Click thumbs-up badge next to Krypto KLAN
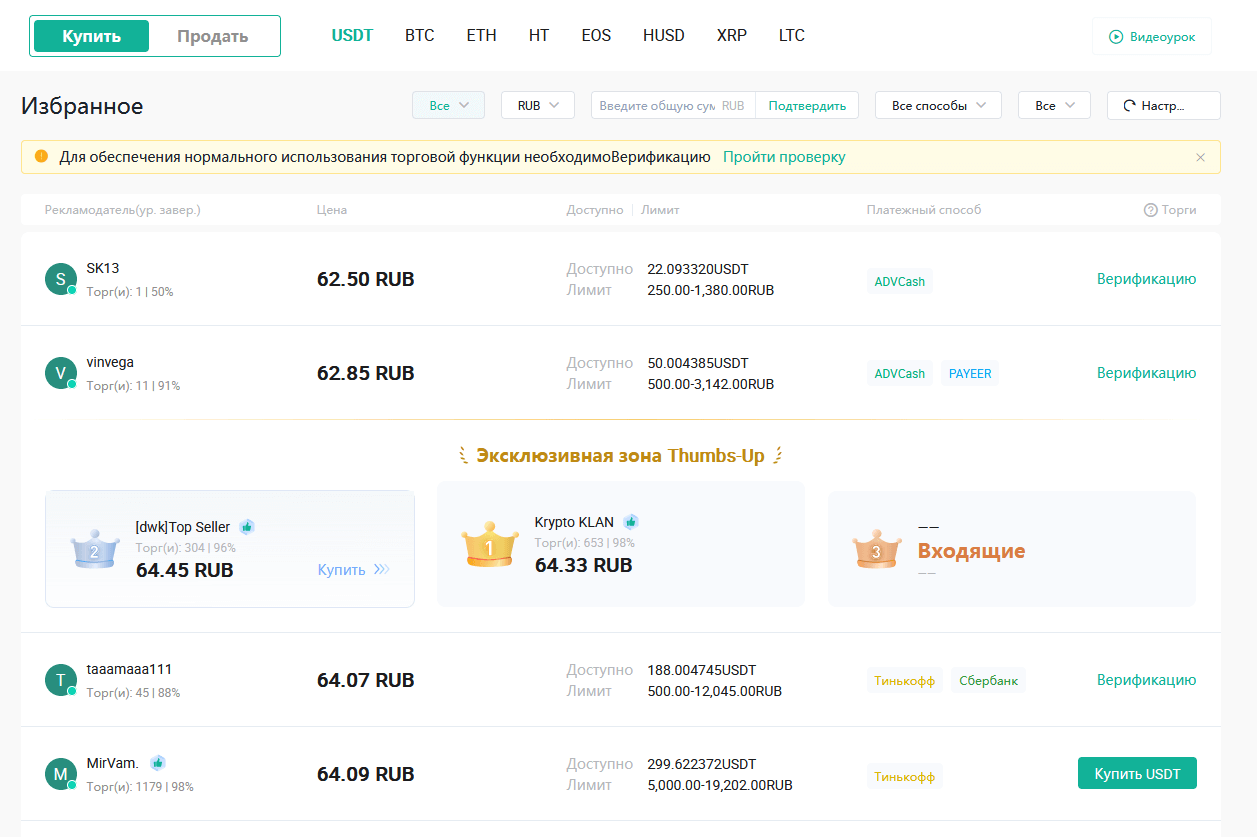 pos(631,522)
